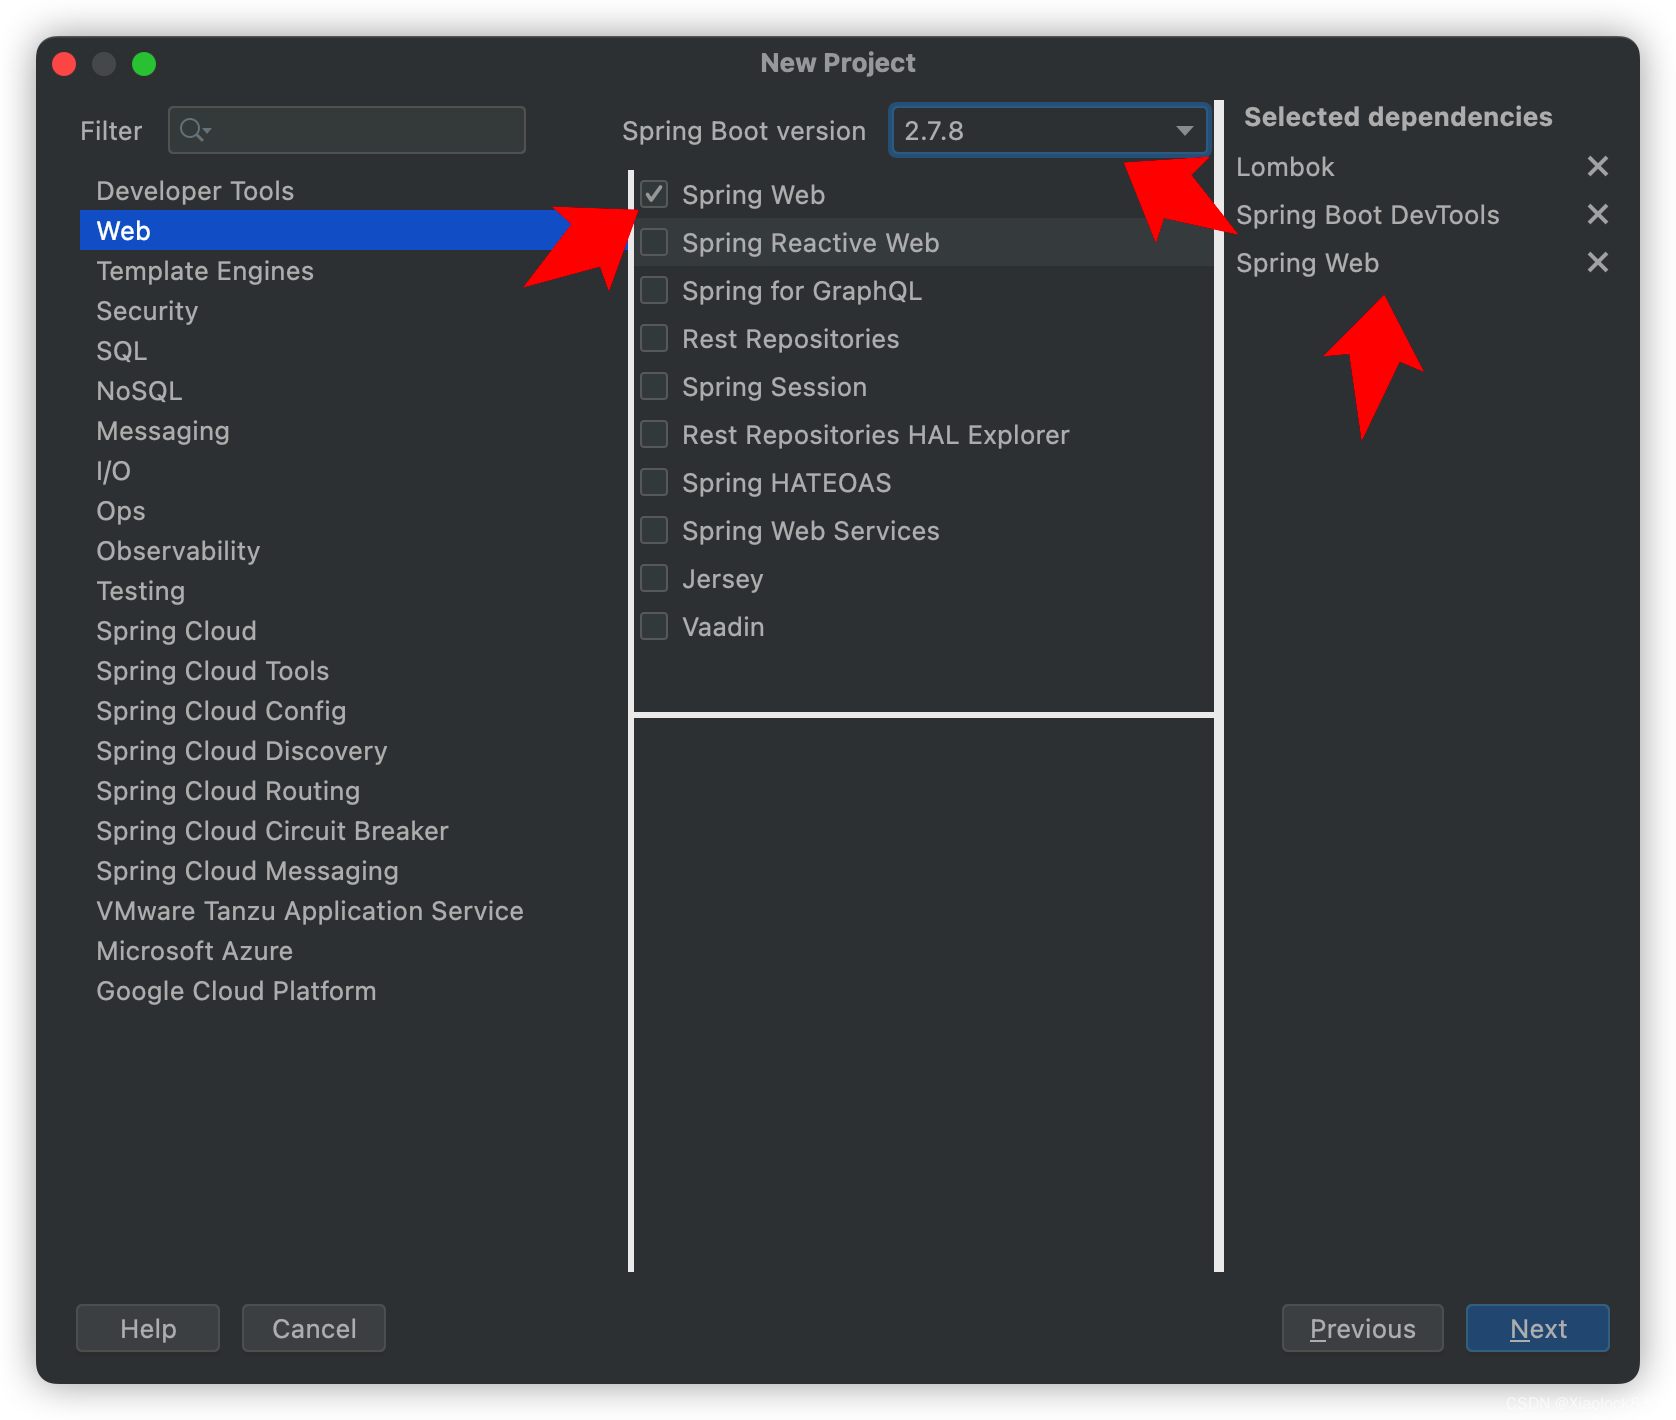Tick the Vaadin checkbox
The width and height of the screenshot is (1676, 1420).
click(x=654, y=626)
